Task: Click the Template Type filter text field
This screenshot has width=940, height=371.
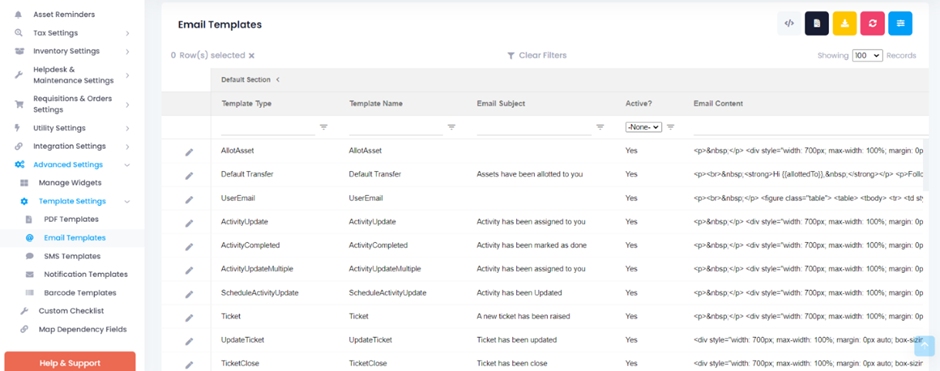Action: click(268, 127)
